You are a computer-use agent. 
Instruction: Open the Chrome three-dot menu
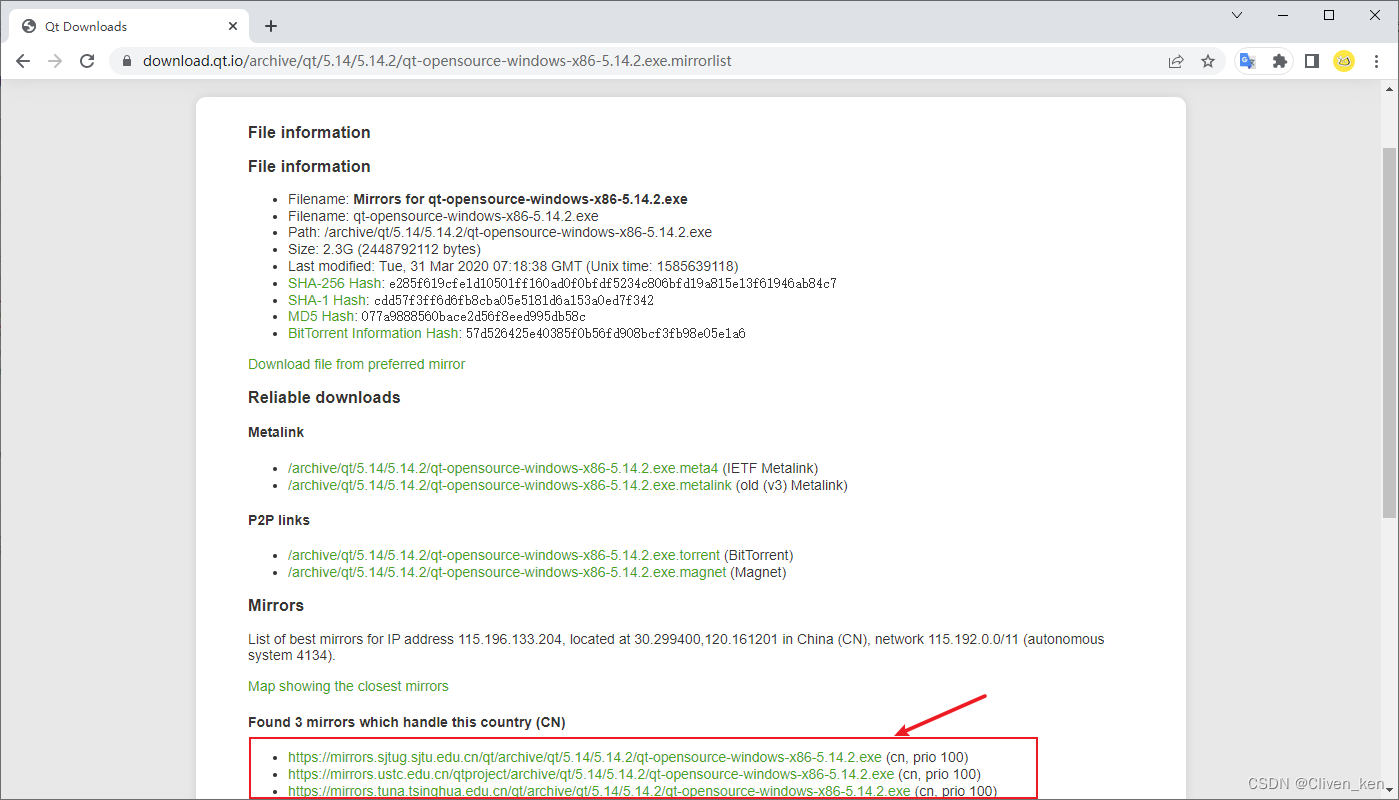1376,61
